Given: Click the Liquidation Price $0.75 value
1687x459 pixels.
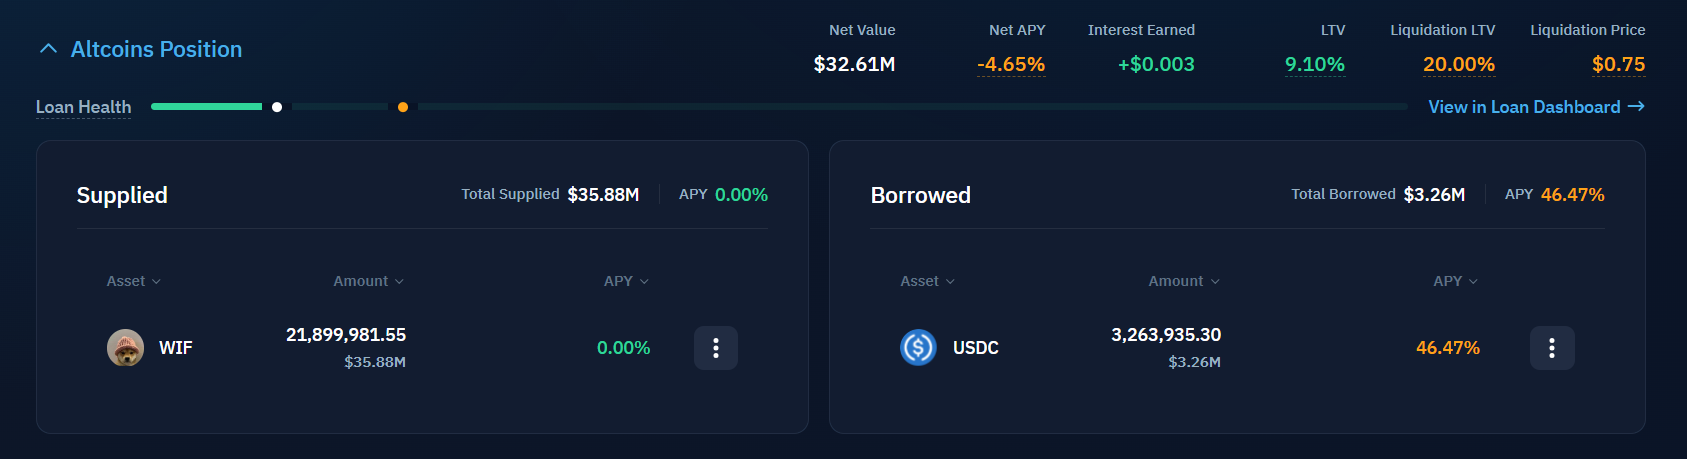Looking at the screenshot, I should pyautogui.click(x=1618, y=65).
